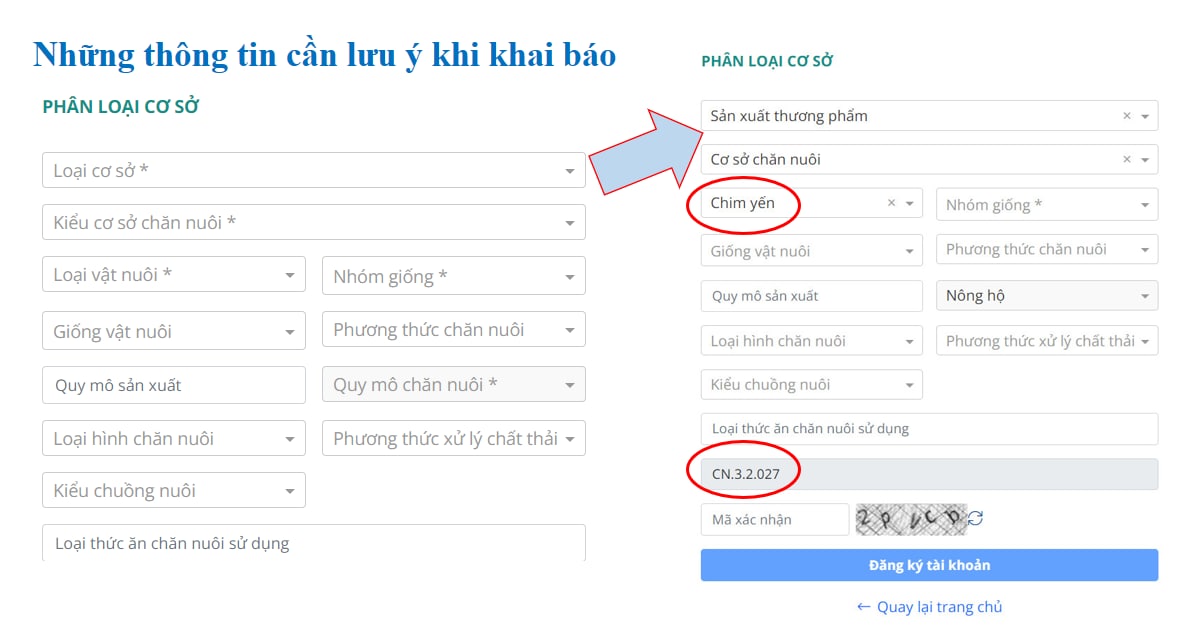Image resolution: width=1204 pixels, height=628 pixels.
Task: Click "Quy mô sản xuất" field beside "Nông hộ"
Action: coord(811,296)
